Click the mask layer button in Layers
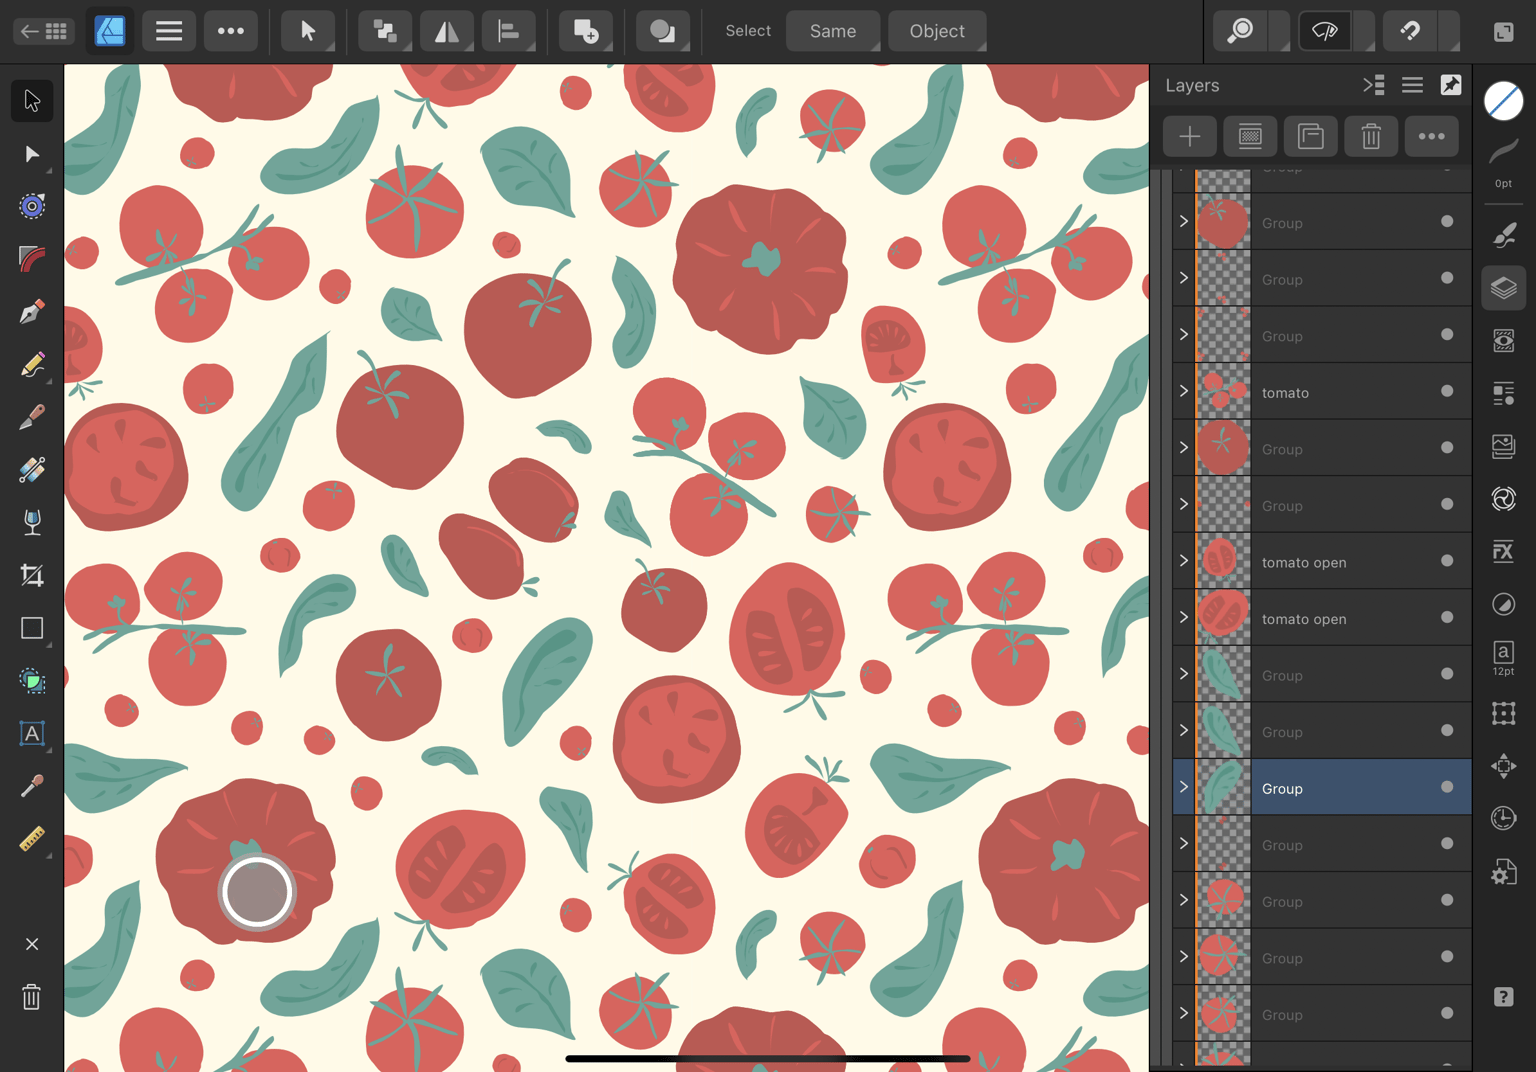This screenshot has width=1536, height=1072. pyautogui.click(x=1250, y=136)
